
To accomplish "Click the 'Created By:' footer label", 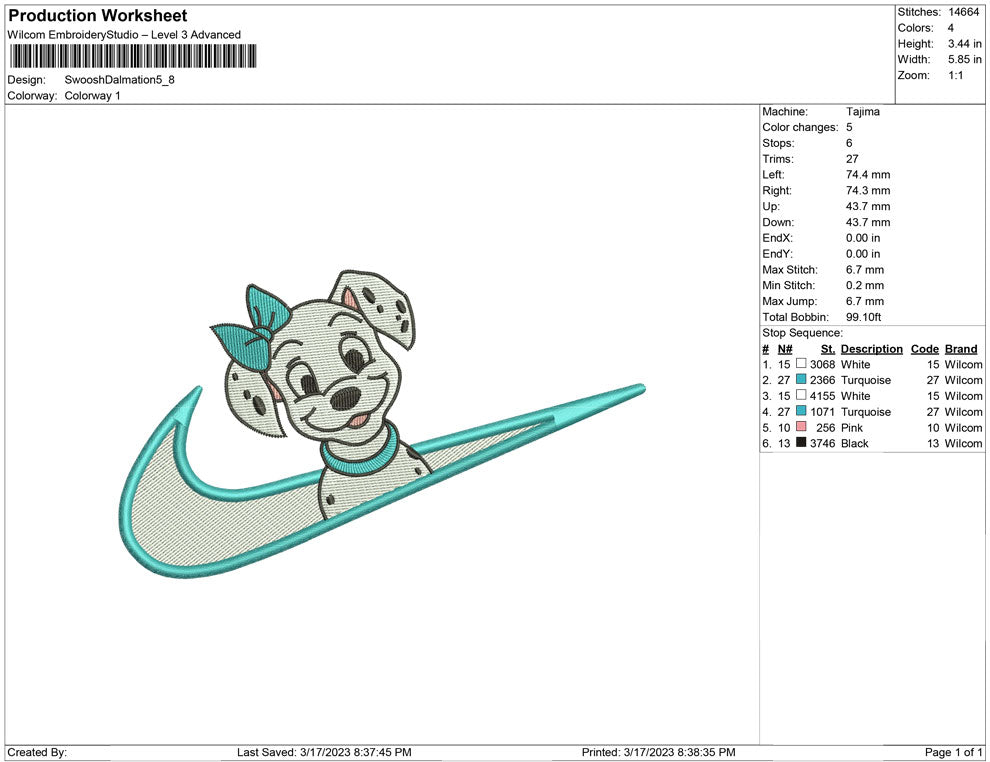I will coord(37,752).
